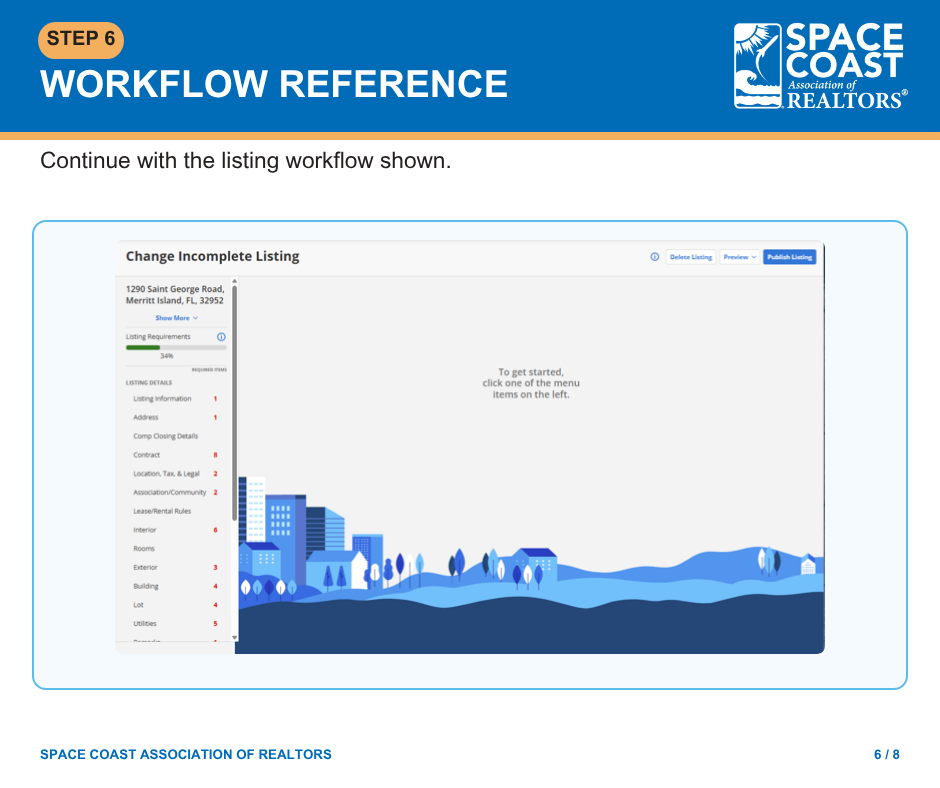Click the Space Coast Association of Realtors logo
940x788 pixels.
[821, 66]
